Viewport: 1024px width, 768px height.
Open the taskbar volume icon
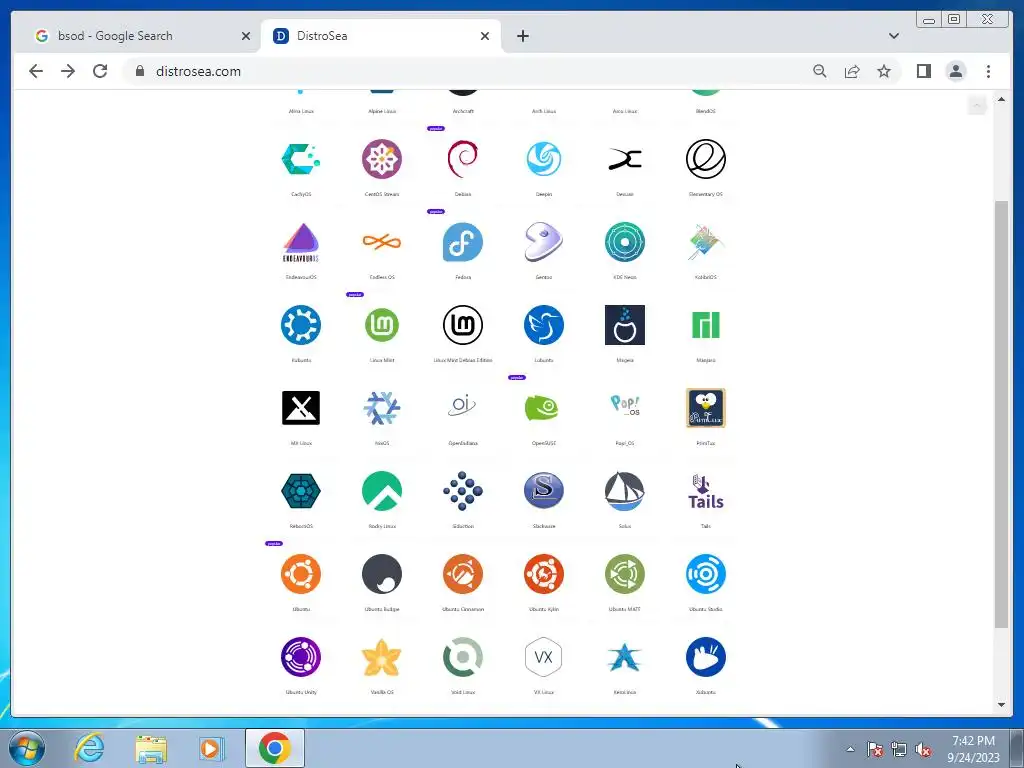[x=923, y=750]
